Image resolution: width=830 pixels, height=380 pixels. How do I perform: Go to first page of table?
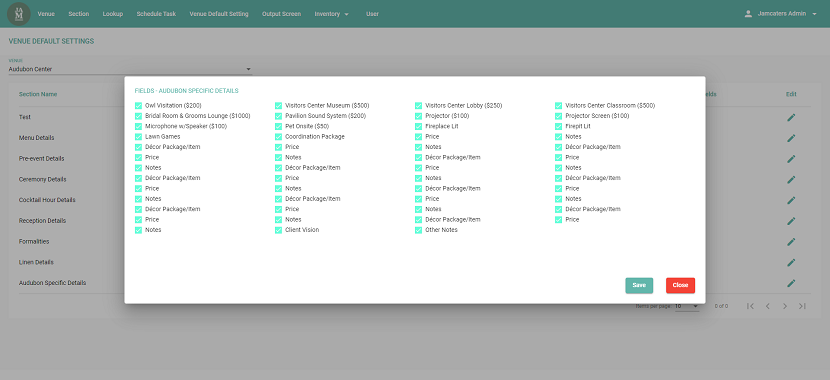[x=750, y=306]
